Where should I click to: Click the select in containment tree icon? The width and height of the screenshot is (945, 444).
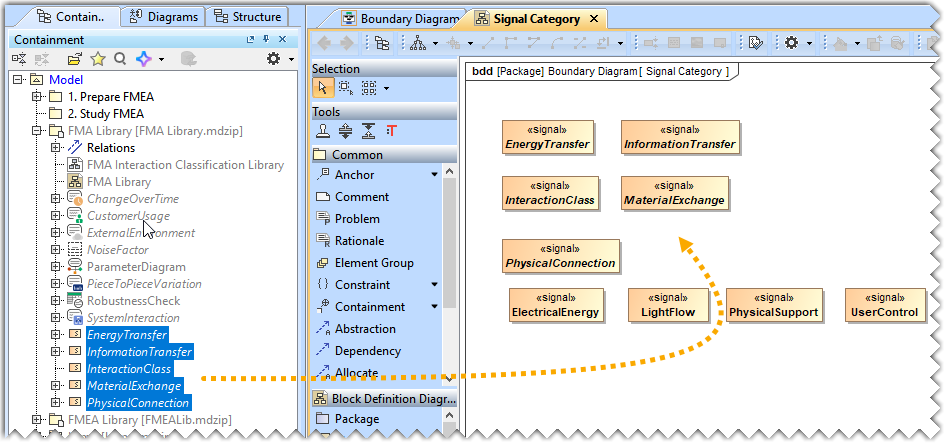(382, 43)
